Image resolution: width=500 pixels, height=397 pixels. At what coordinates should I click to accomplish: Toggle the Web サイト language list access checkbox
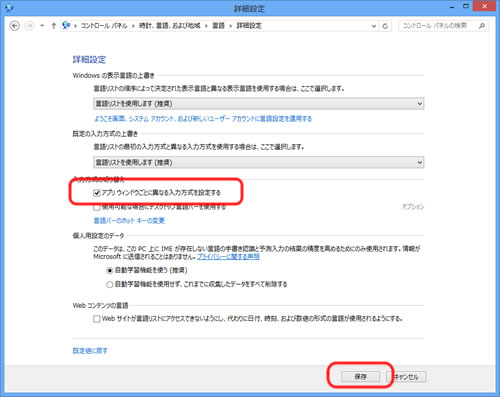pos(97,319)
